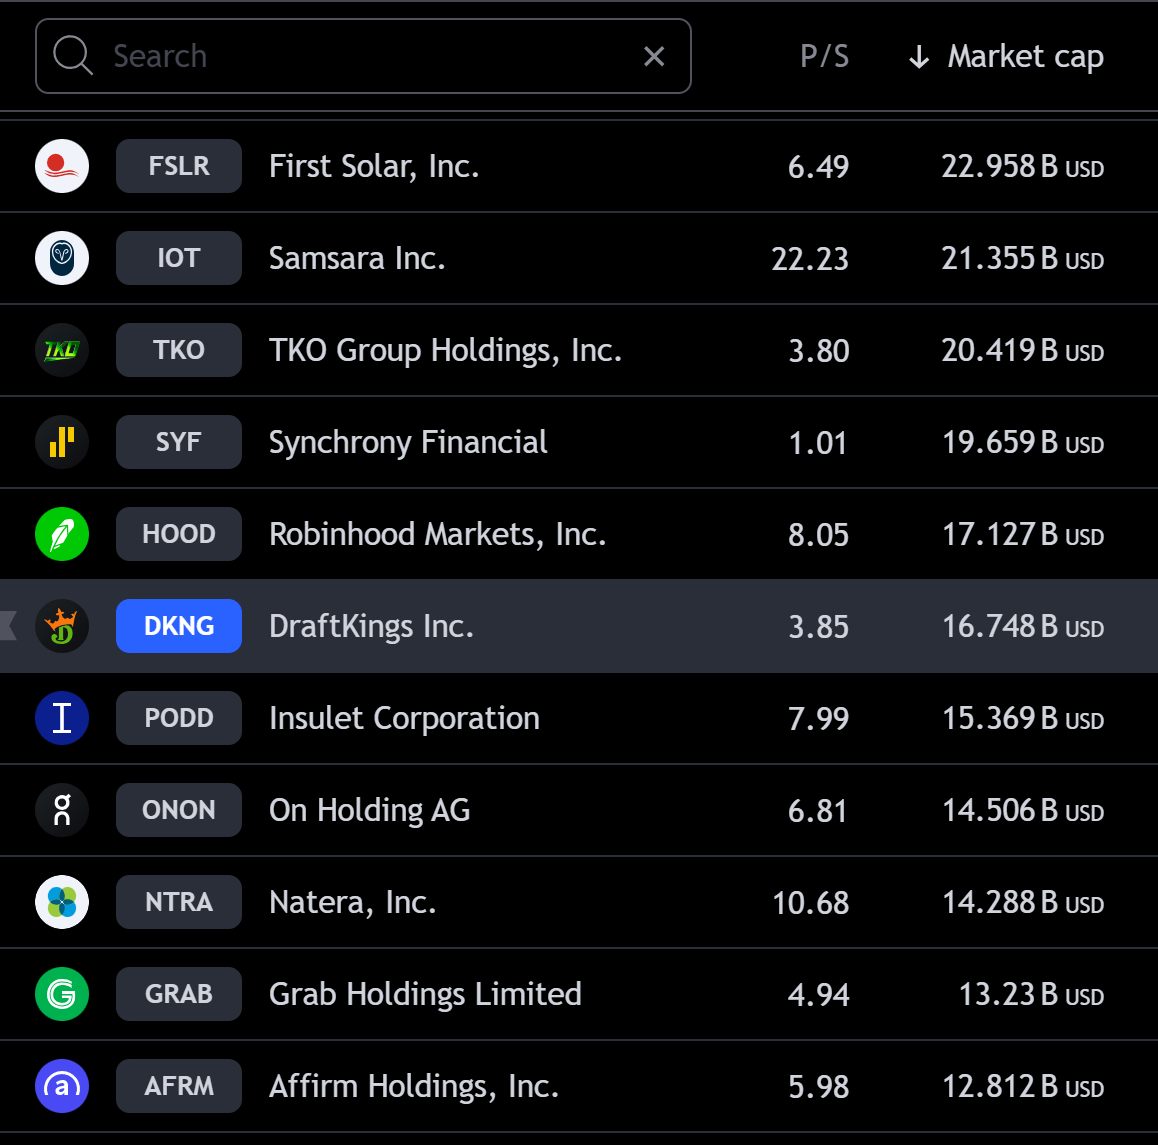Click the magnifying glass search icon
The image size is (1158, 1145).
(73, 56)
